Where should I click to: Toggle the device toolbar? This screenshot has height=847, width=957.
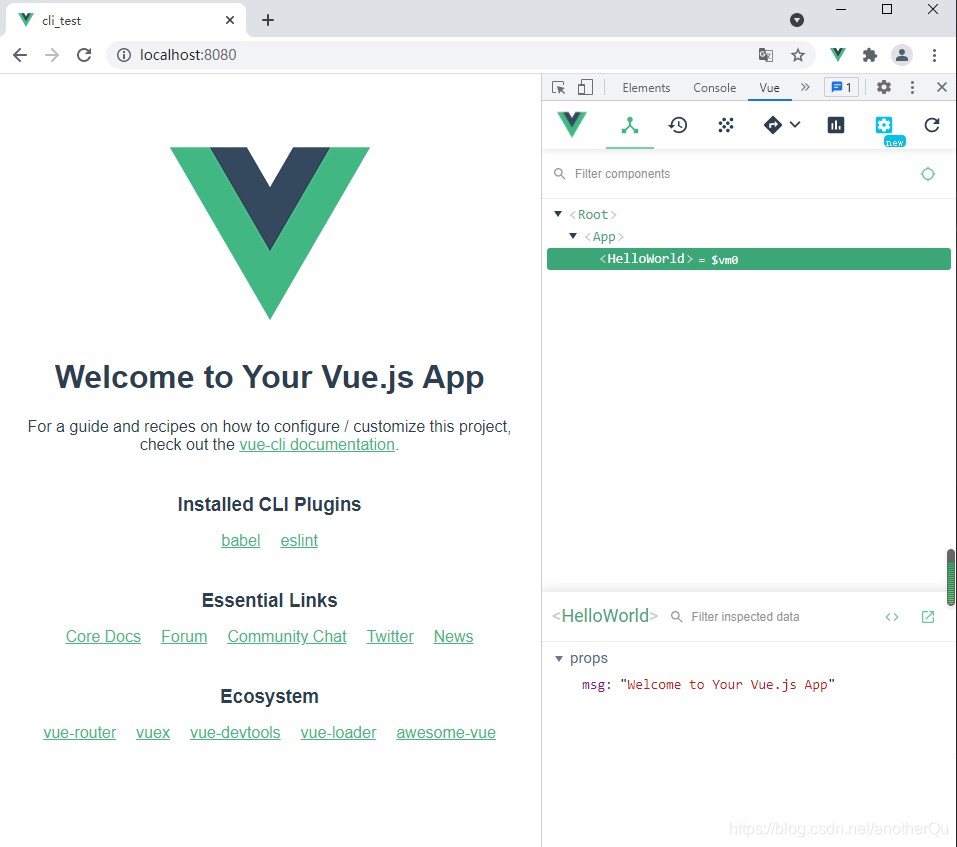(x=585, y=87)
